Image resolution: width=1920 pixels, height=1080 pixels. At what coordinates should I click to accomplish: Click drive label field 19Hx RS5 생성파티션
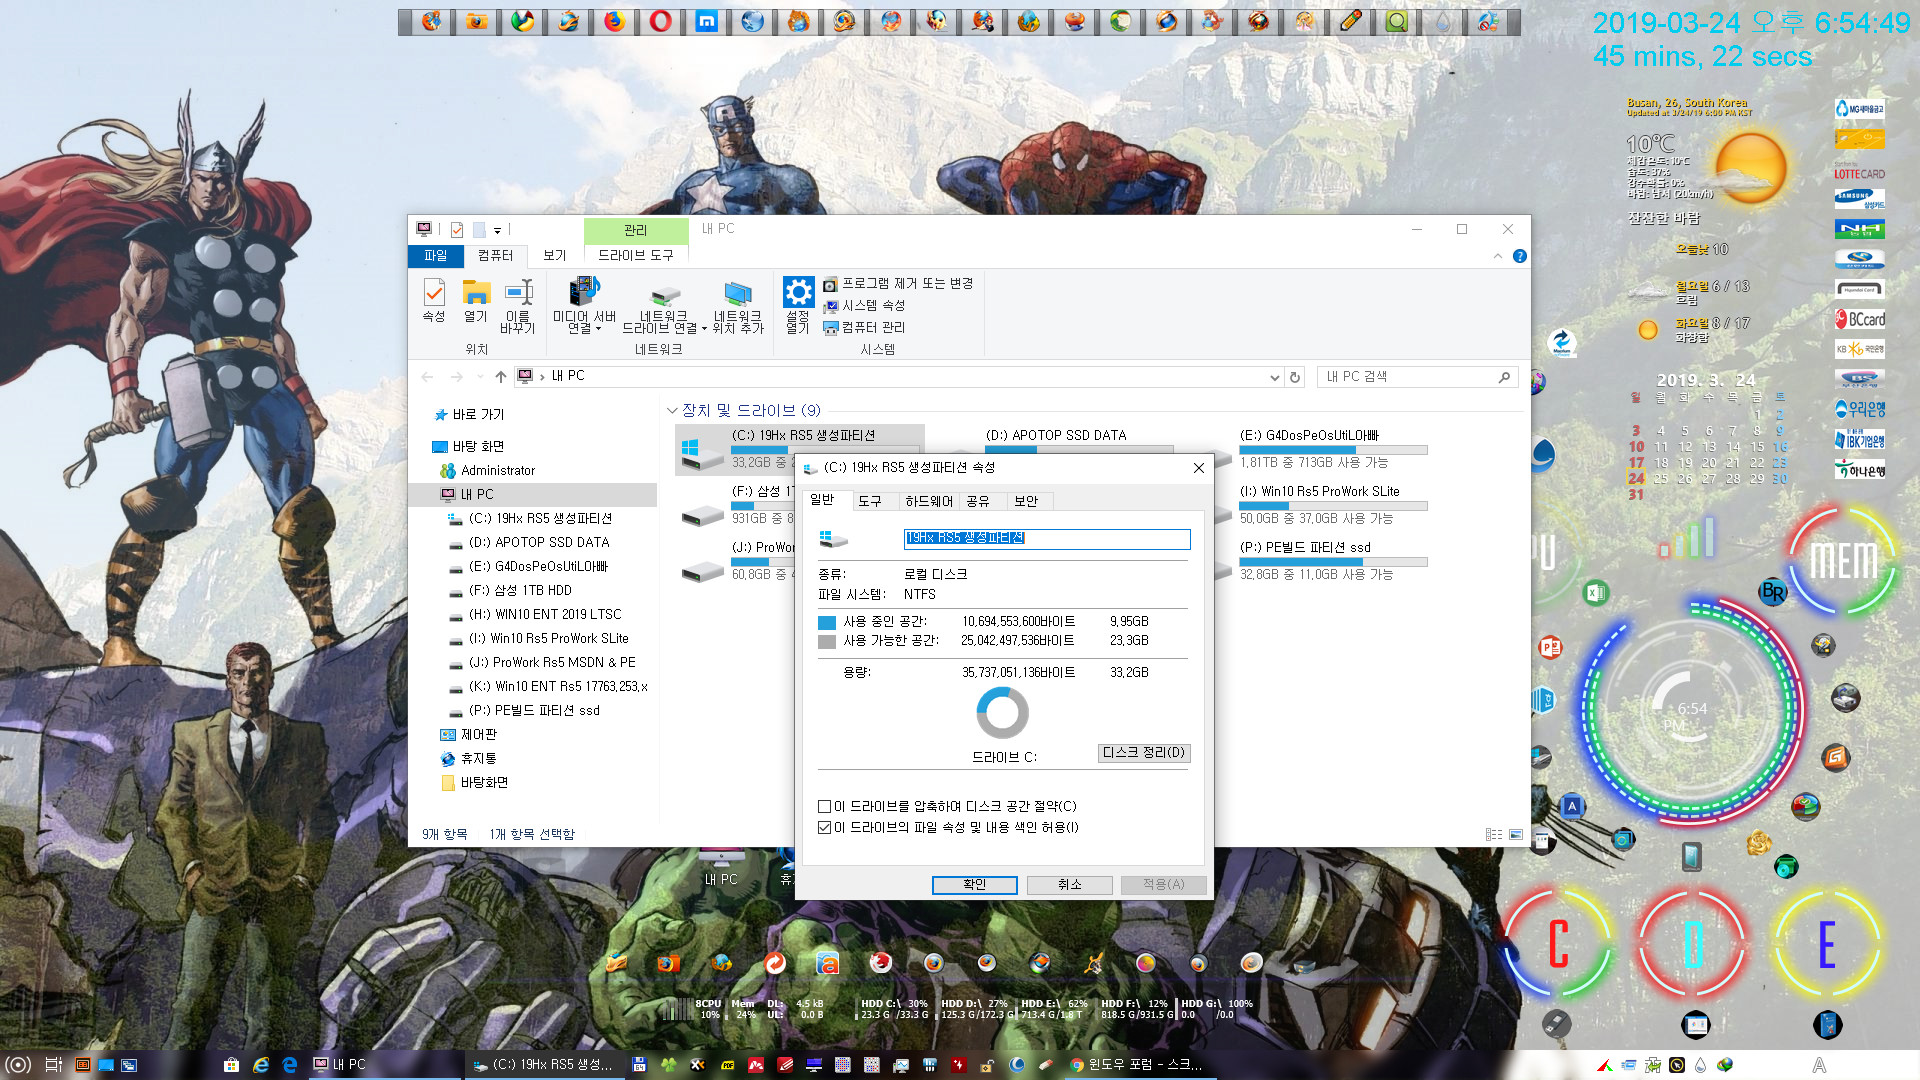[1047, 539]
